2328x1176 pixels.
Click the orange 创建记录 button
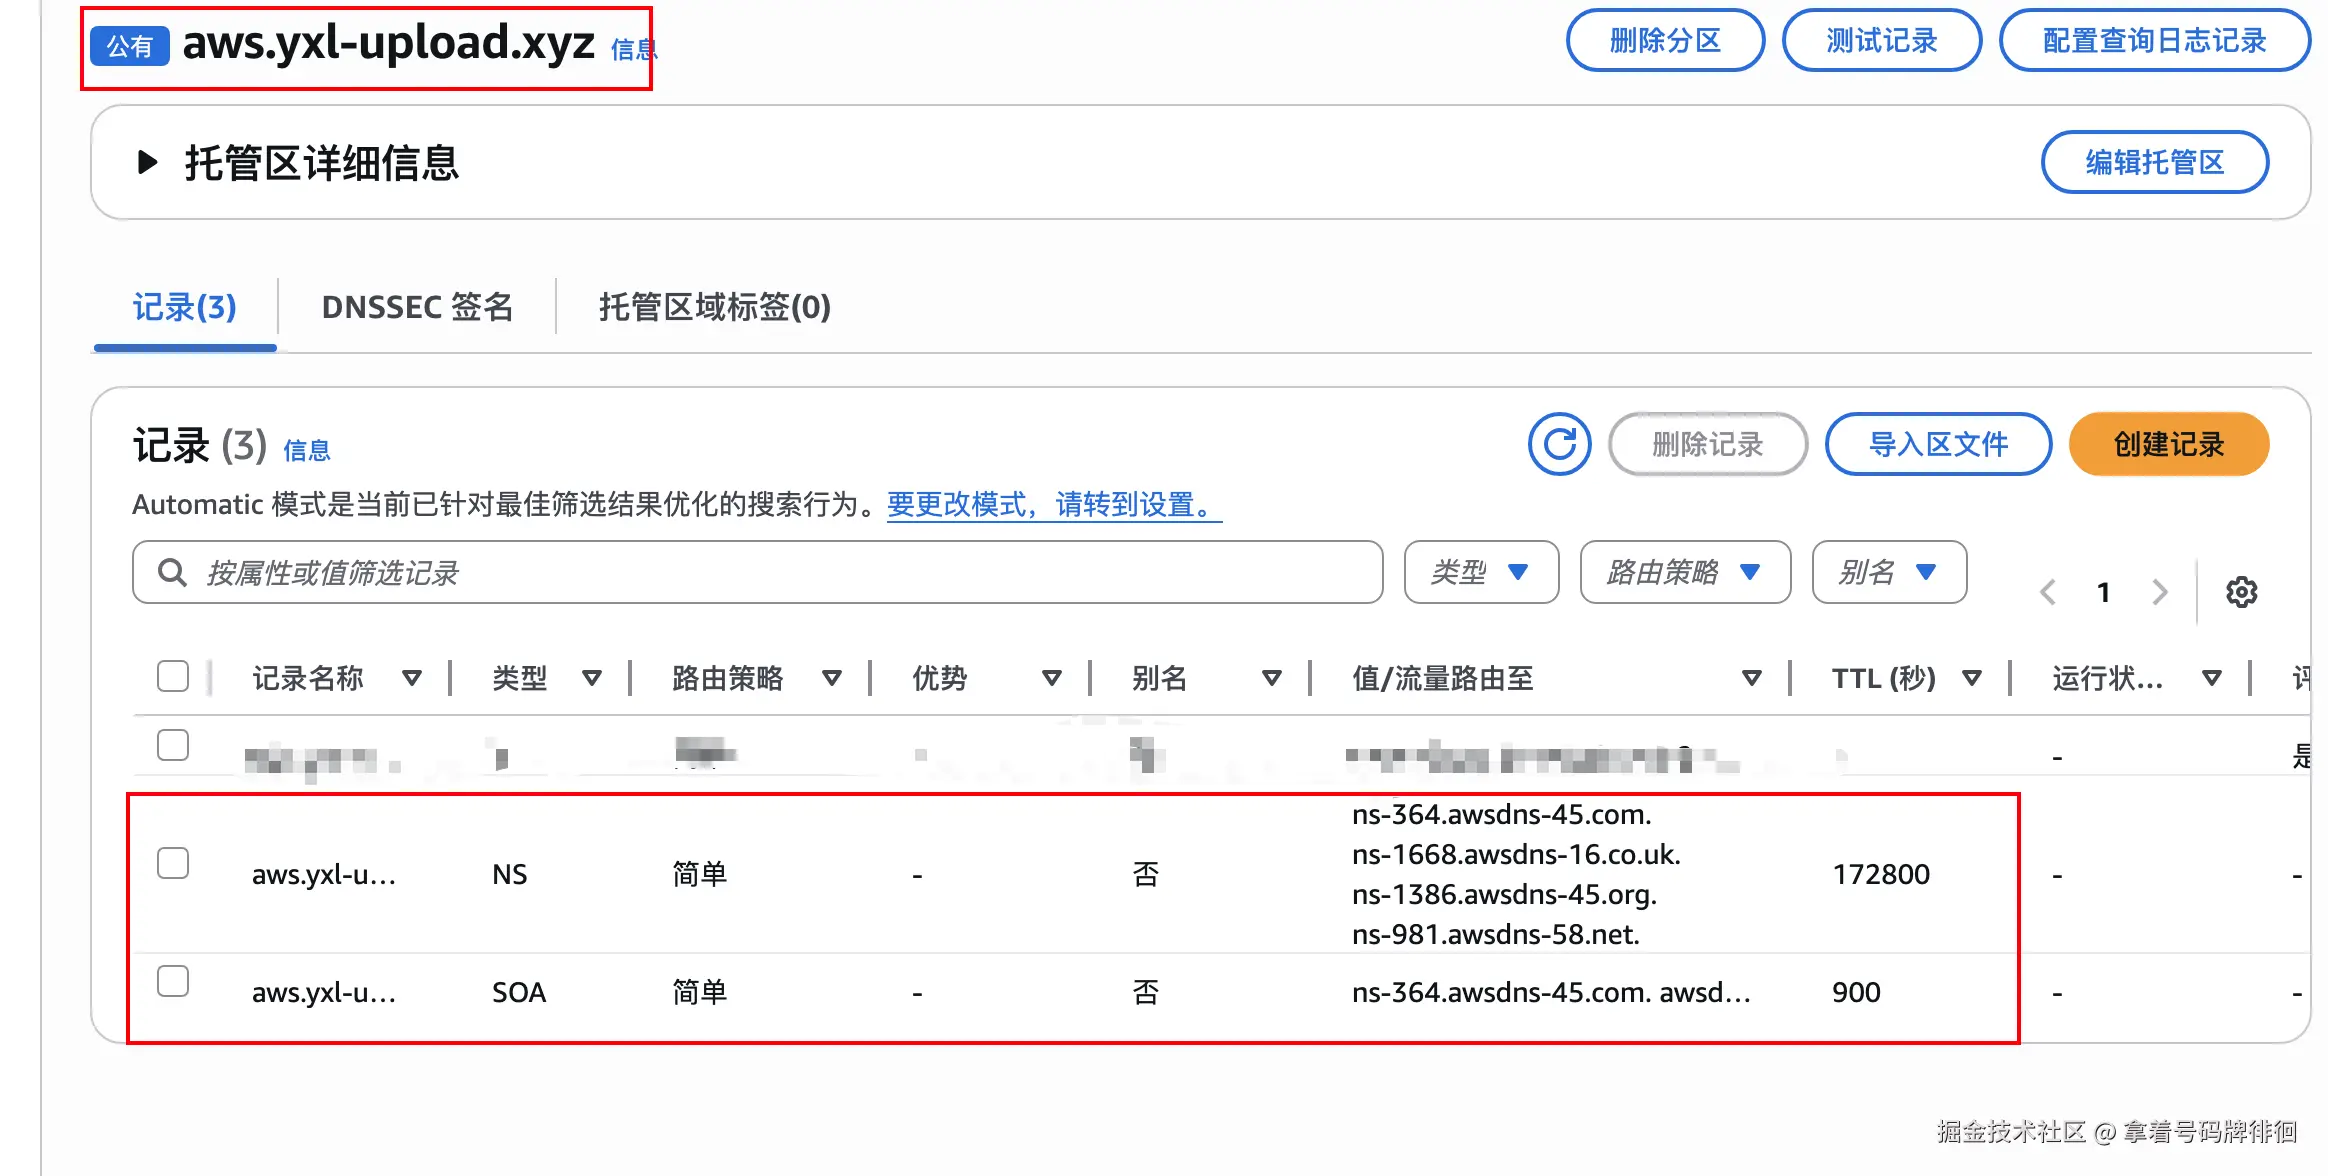pos(2168,444)
